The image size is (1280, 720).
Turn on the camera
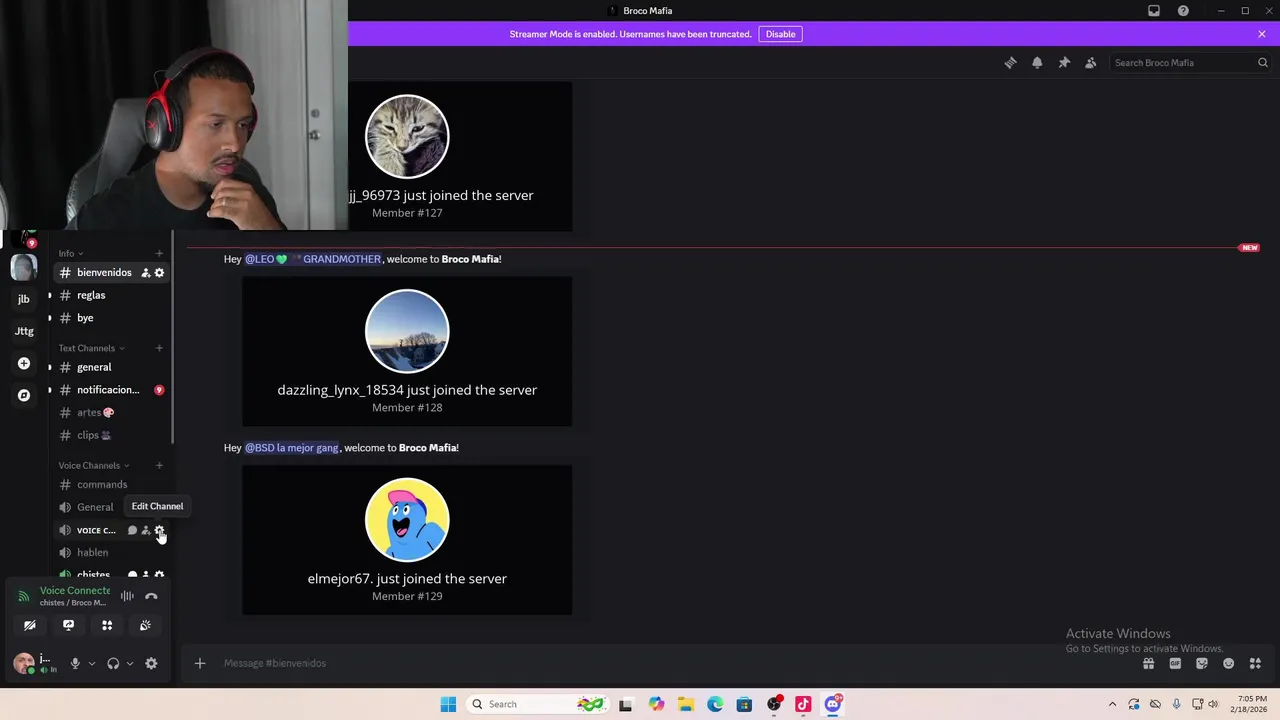coord(30,625)
